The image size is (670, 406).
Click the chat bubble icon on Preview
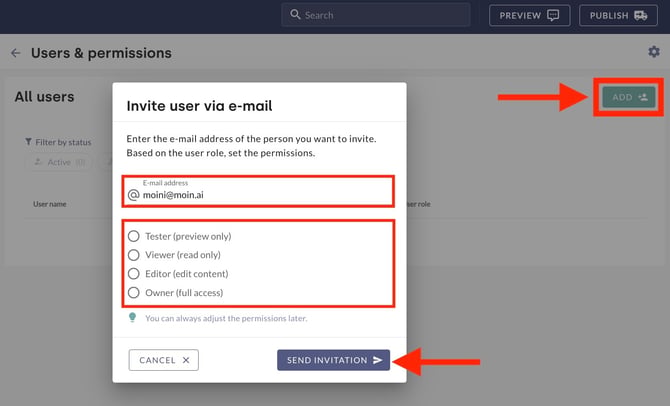pyautogui.click(x=553, y=15)
